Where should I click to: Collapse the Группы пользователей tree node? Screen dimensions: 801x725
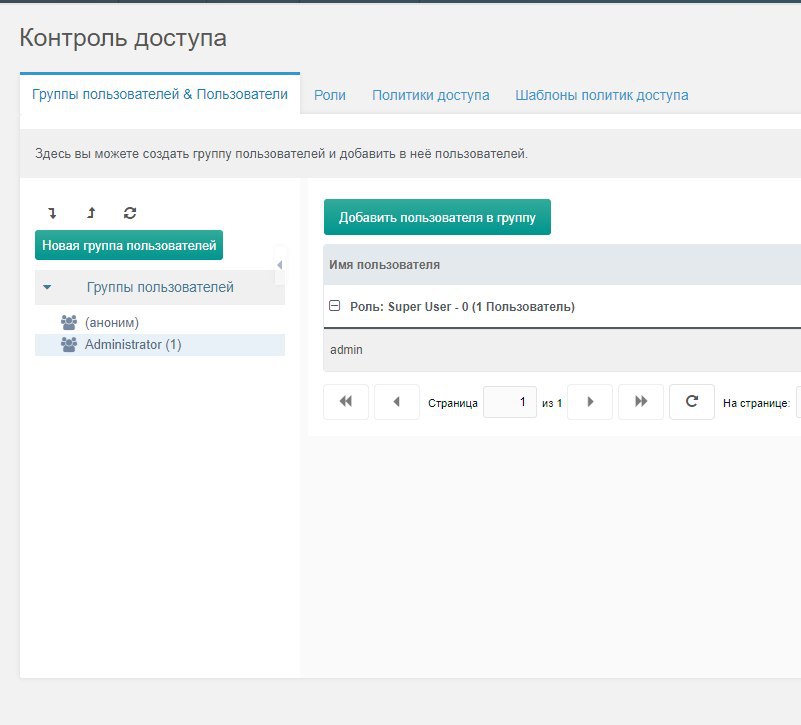[x=47, y=287]
